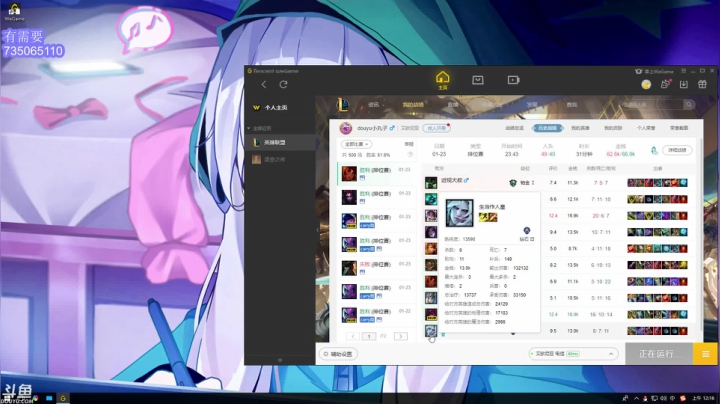Click the 掌上WeGame link in title bar

pyautogui.click(x=655, y=71)
